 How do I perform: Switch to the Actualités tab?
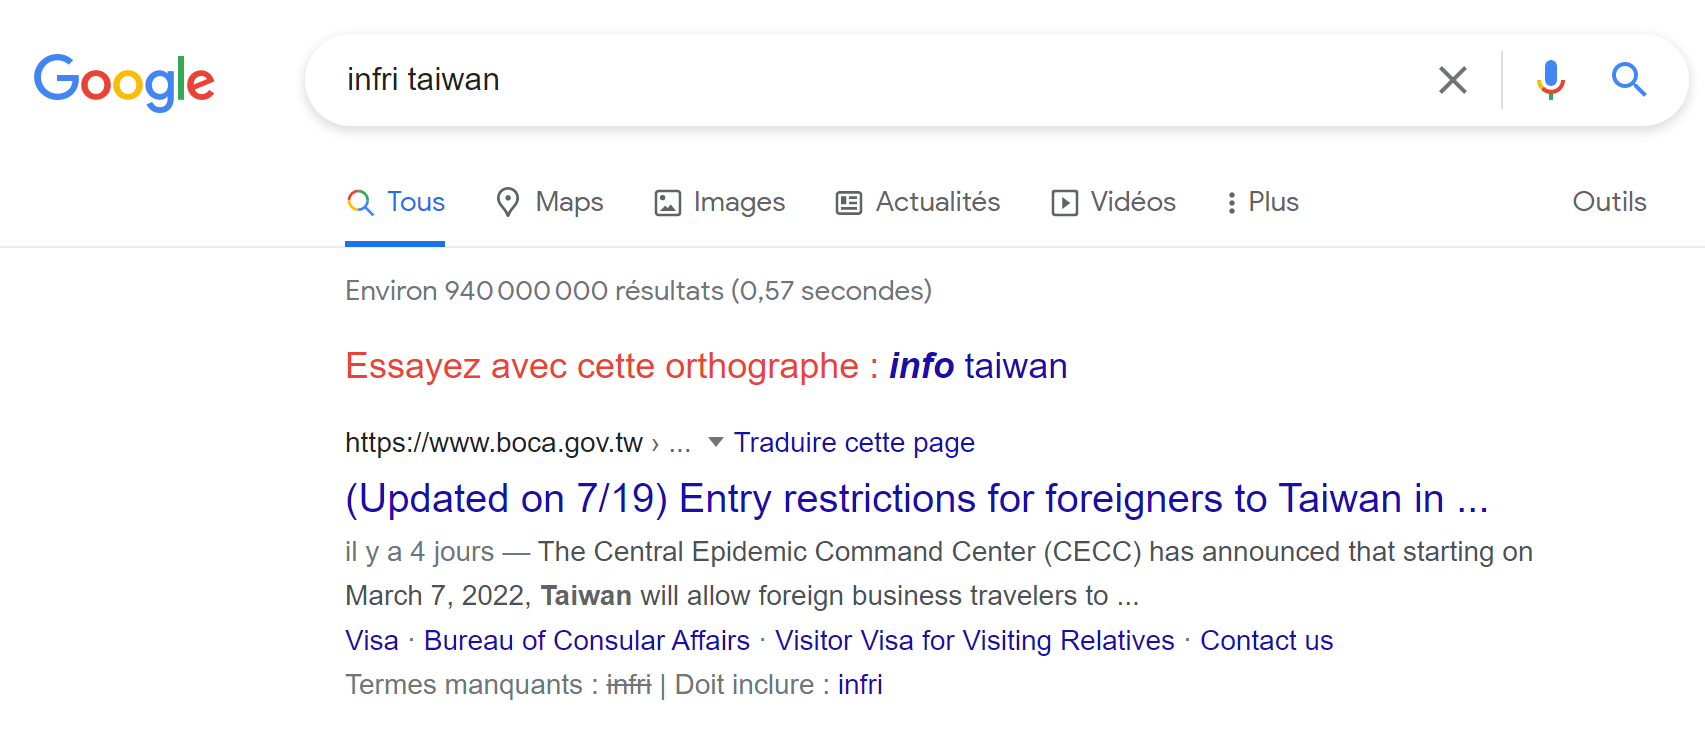coord(918,202)
